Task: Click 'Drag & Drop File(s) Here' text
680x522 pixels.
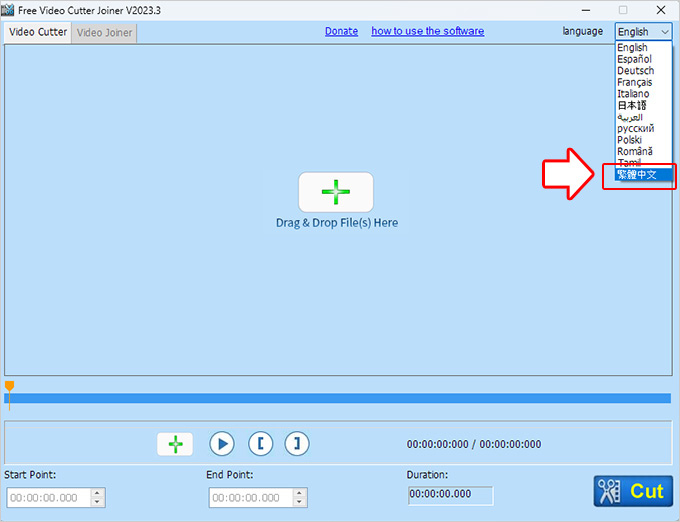Action: pyautogui.click(x=337, y=223)
